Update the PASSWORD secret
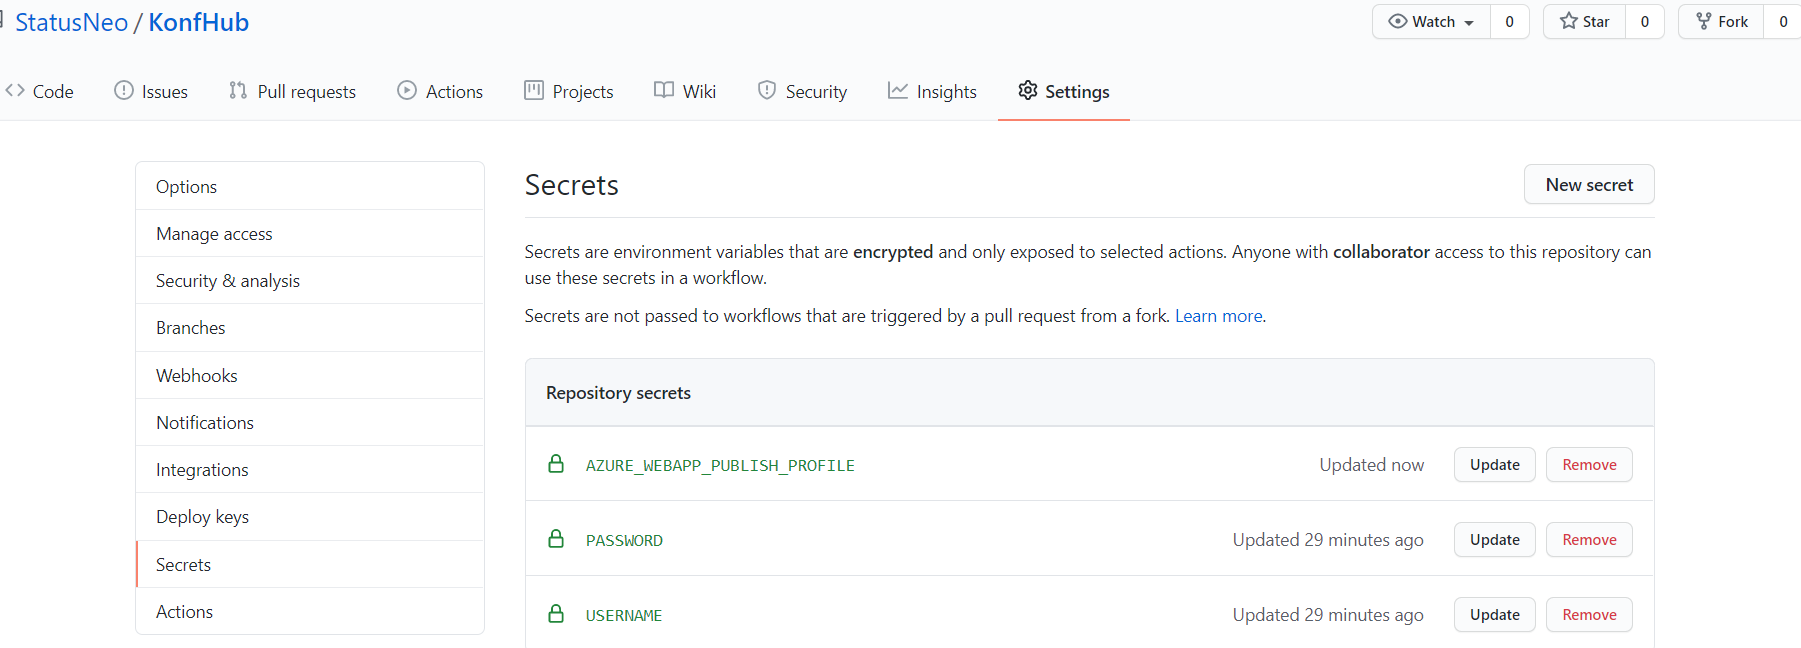The width and height of the screenshot is (1801, 648). (1495, 539)
